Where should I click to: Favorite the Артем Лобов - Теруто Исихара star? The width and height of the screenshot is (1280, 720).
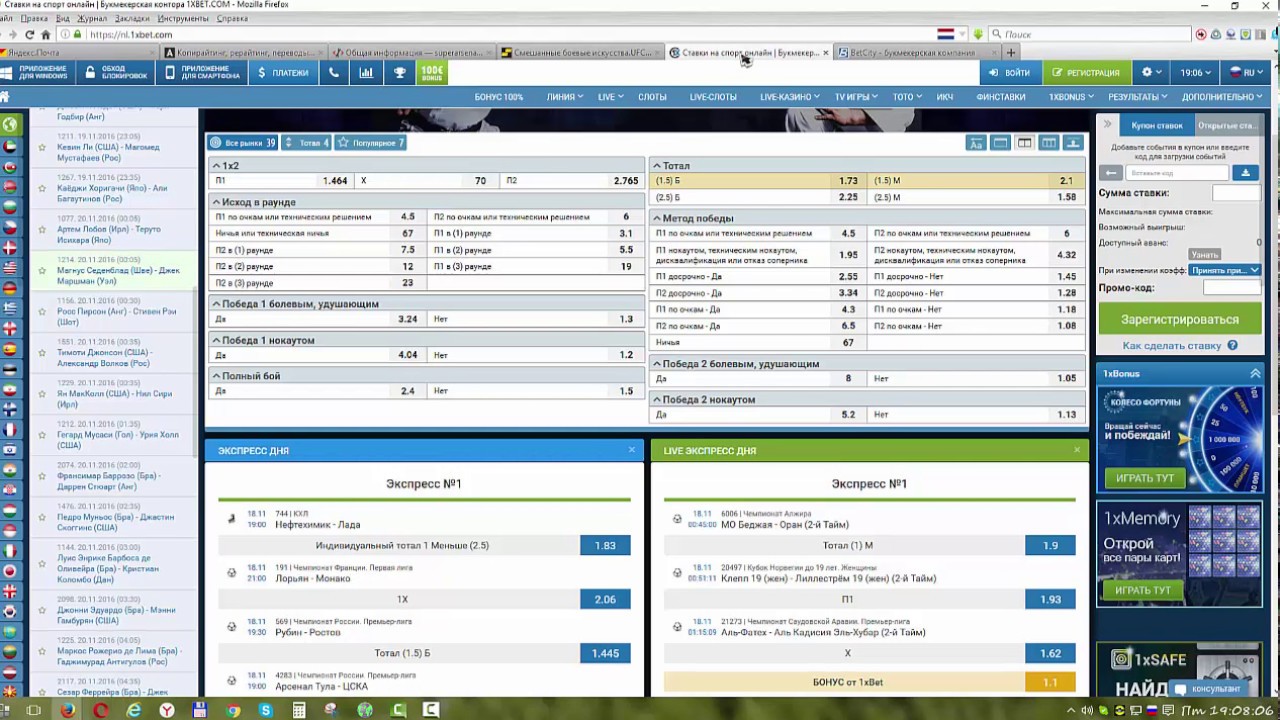coord(42,229)
